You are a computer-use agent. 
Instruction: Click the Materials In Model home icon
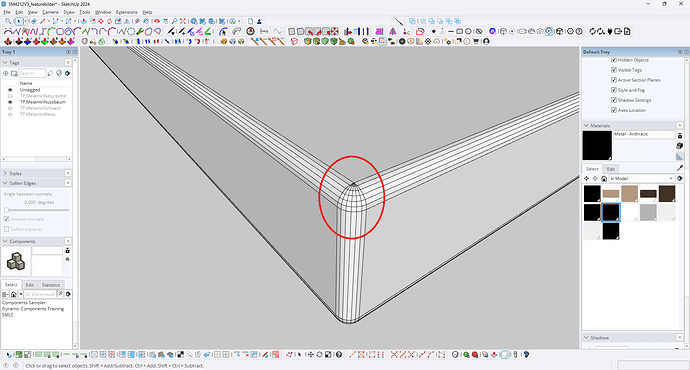pos(604,178)
